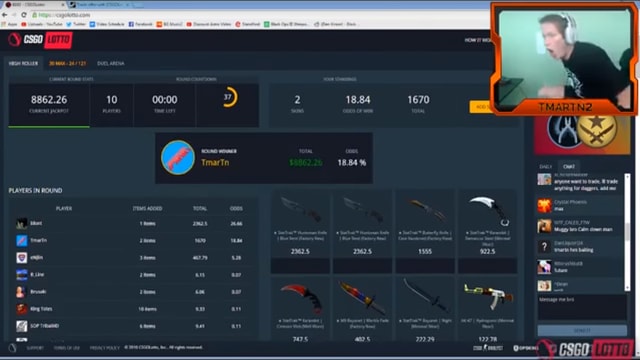Click the Crystal Phoenix chat avatar
The image size is (640, 360).
click(544, 205)
